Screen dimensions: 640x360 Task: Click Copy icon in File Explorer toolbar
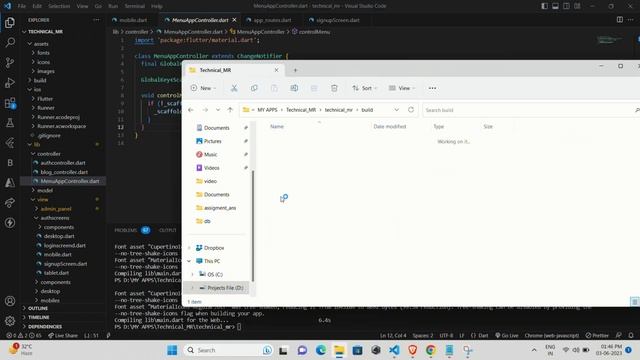254,88
